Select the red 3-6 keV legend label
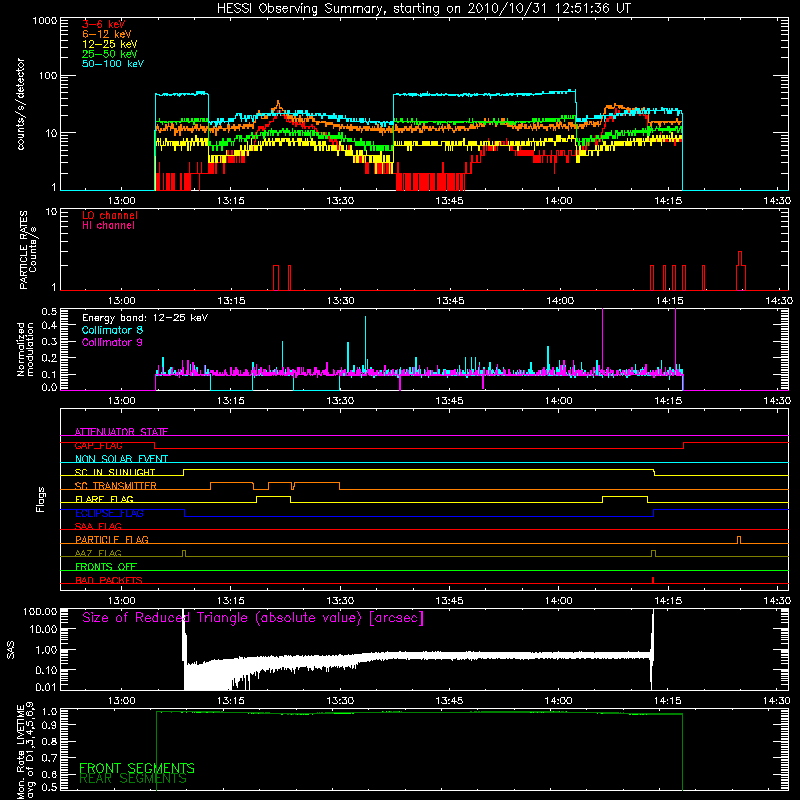This screenshot has width=800, height=800. tap(104, 24)
